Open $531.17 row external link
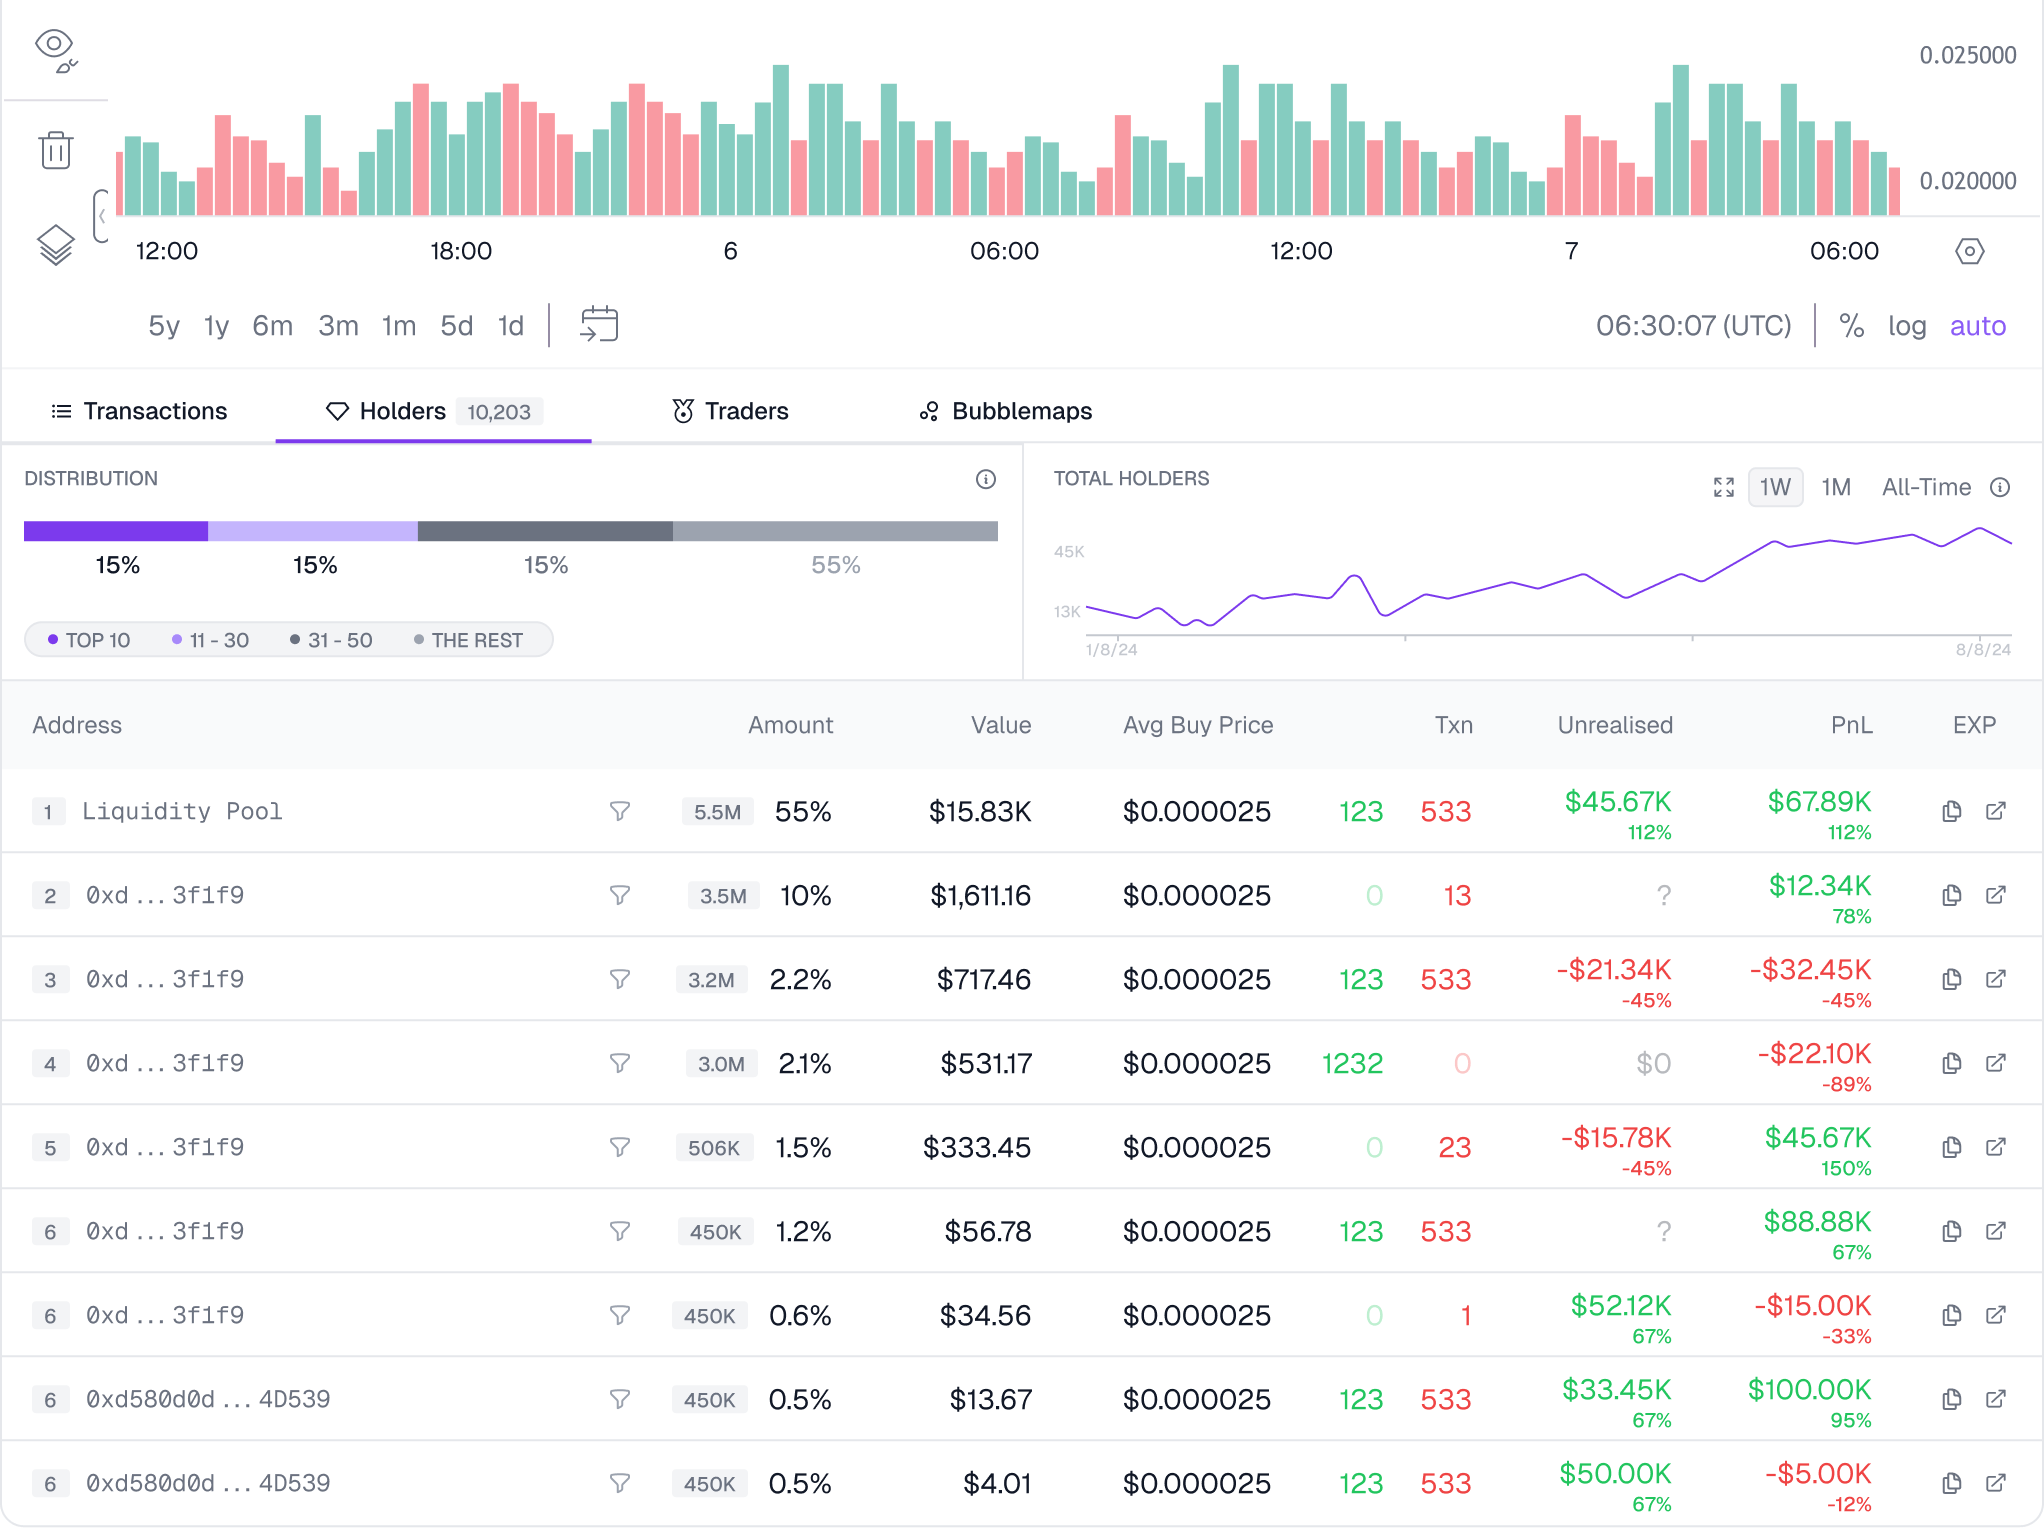The width and height of the screenshot is (2044, 1528). [1996, 1063]
